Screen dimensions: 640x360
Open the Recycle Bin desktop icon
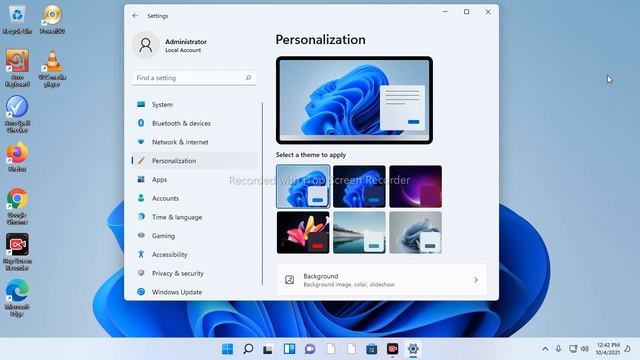tap(17, 20)
